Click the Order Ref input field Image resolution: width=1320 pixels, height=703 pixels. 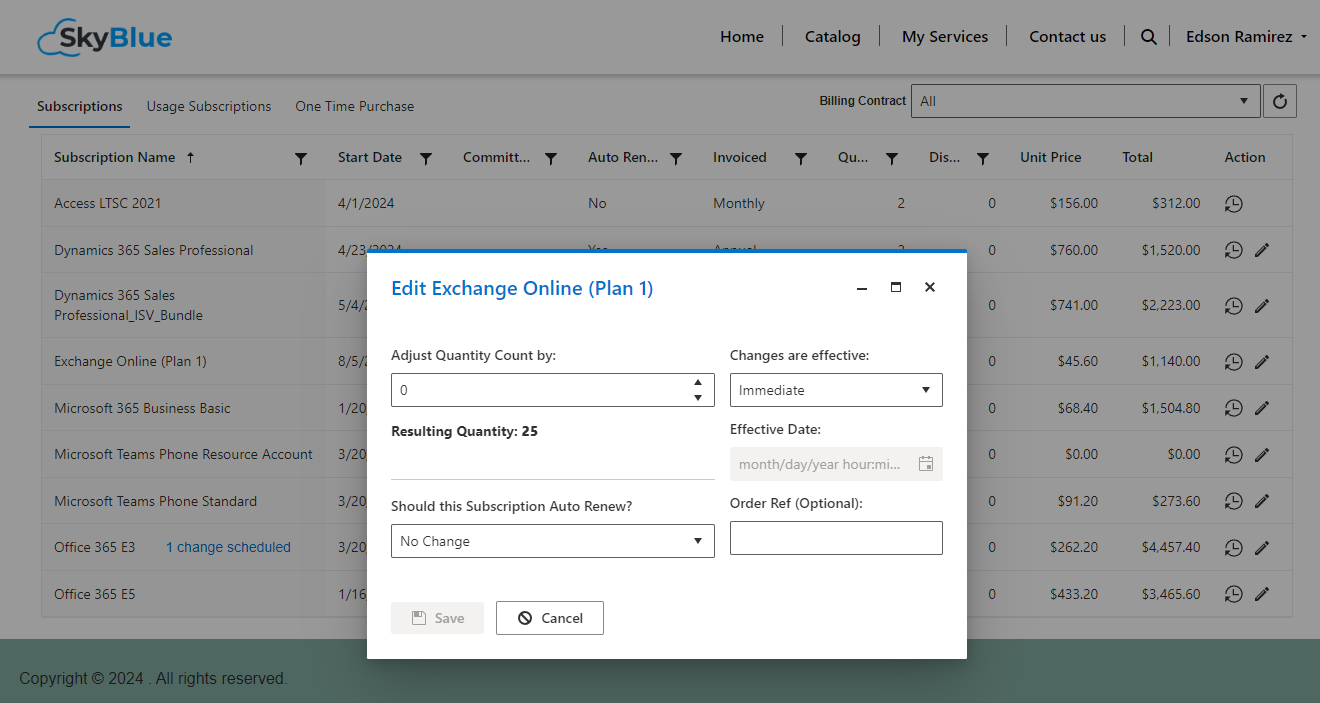(x=836, y=538)
